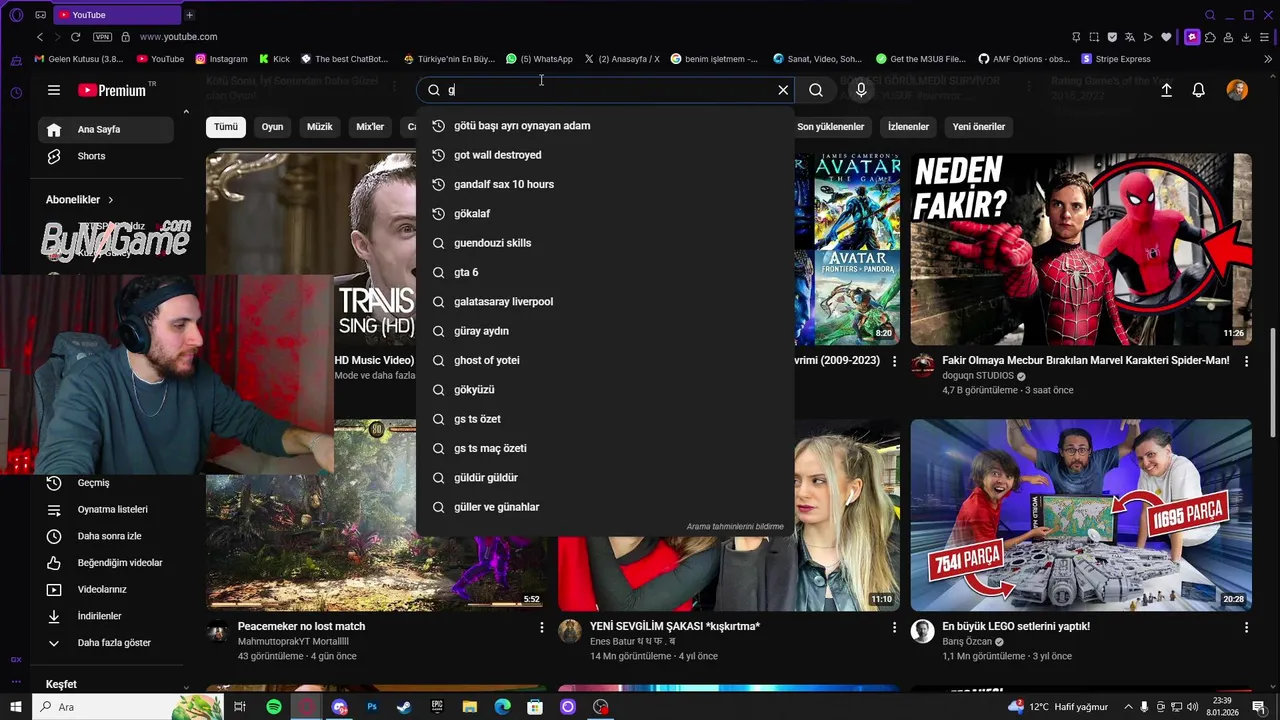Open options for "YENİ SEVGİLİM ŞAKASI" video

pyautogui.click(x=894, y=627)
